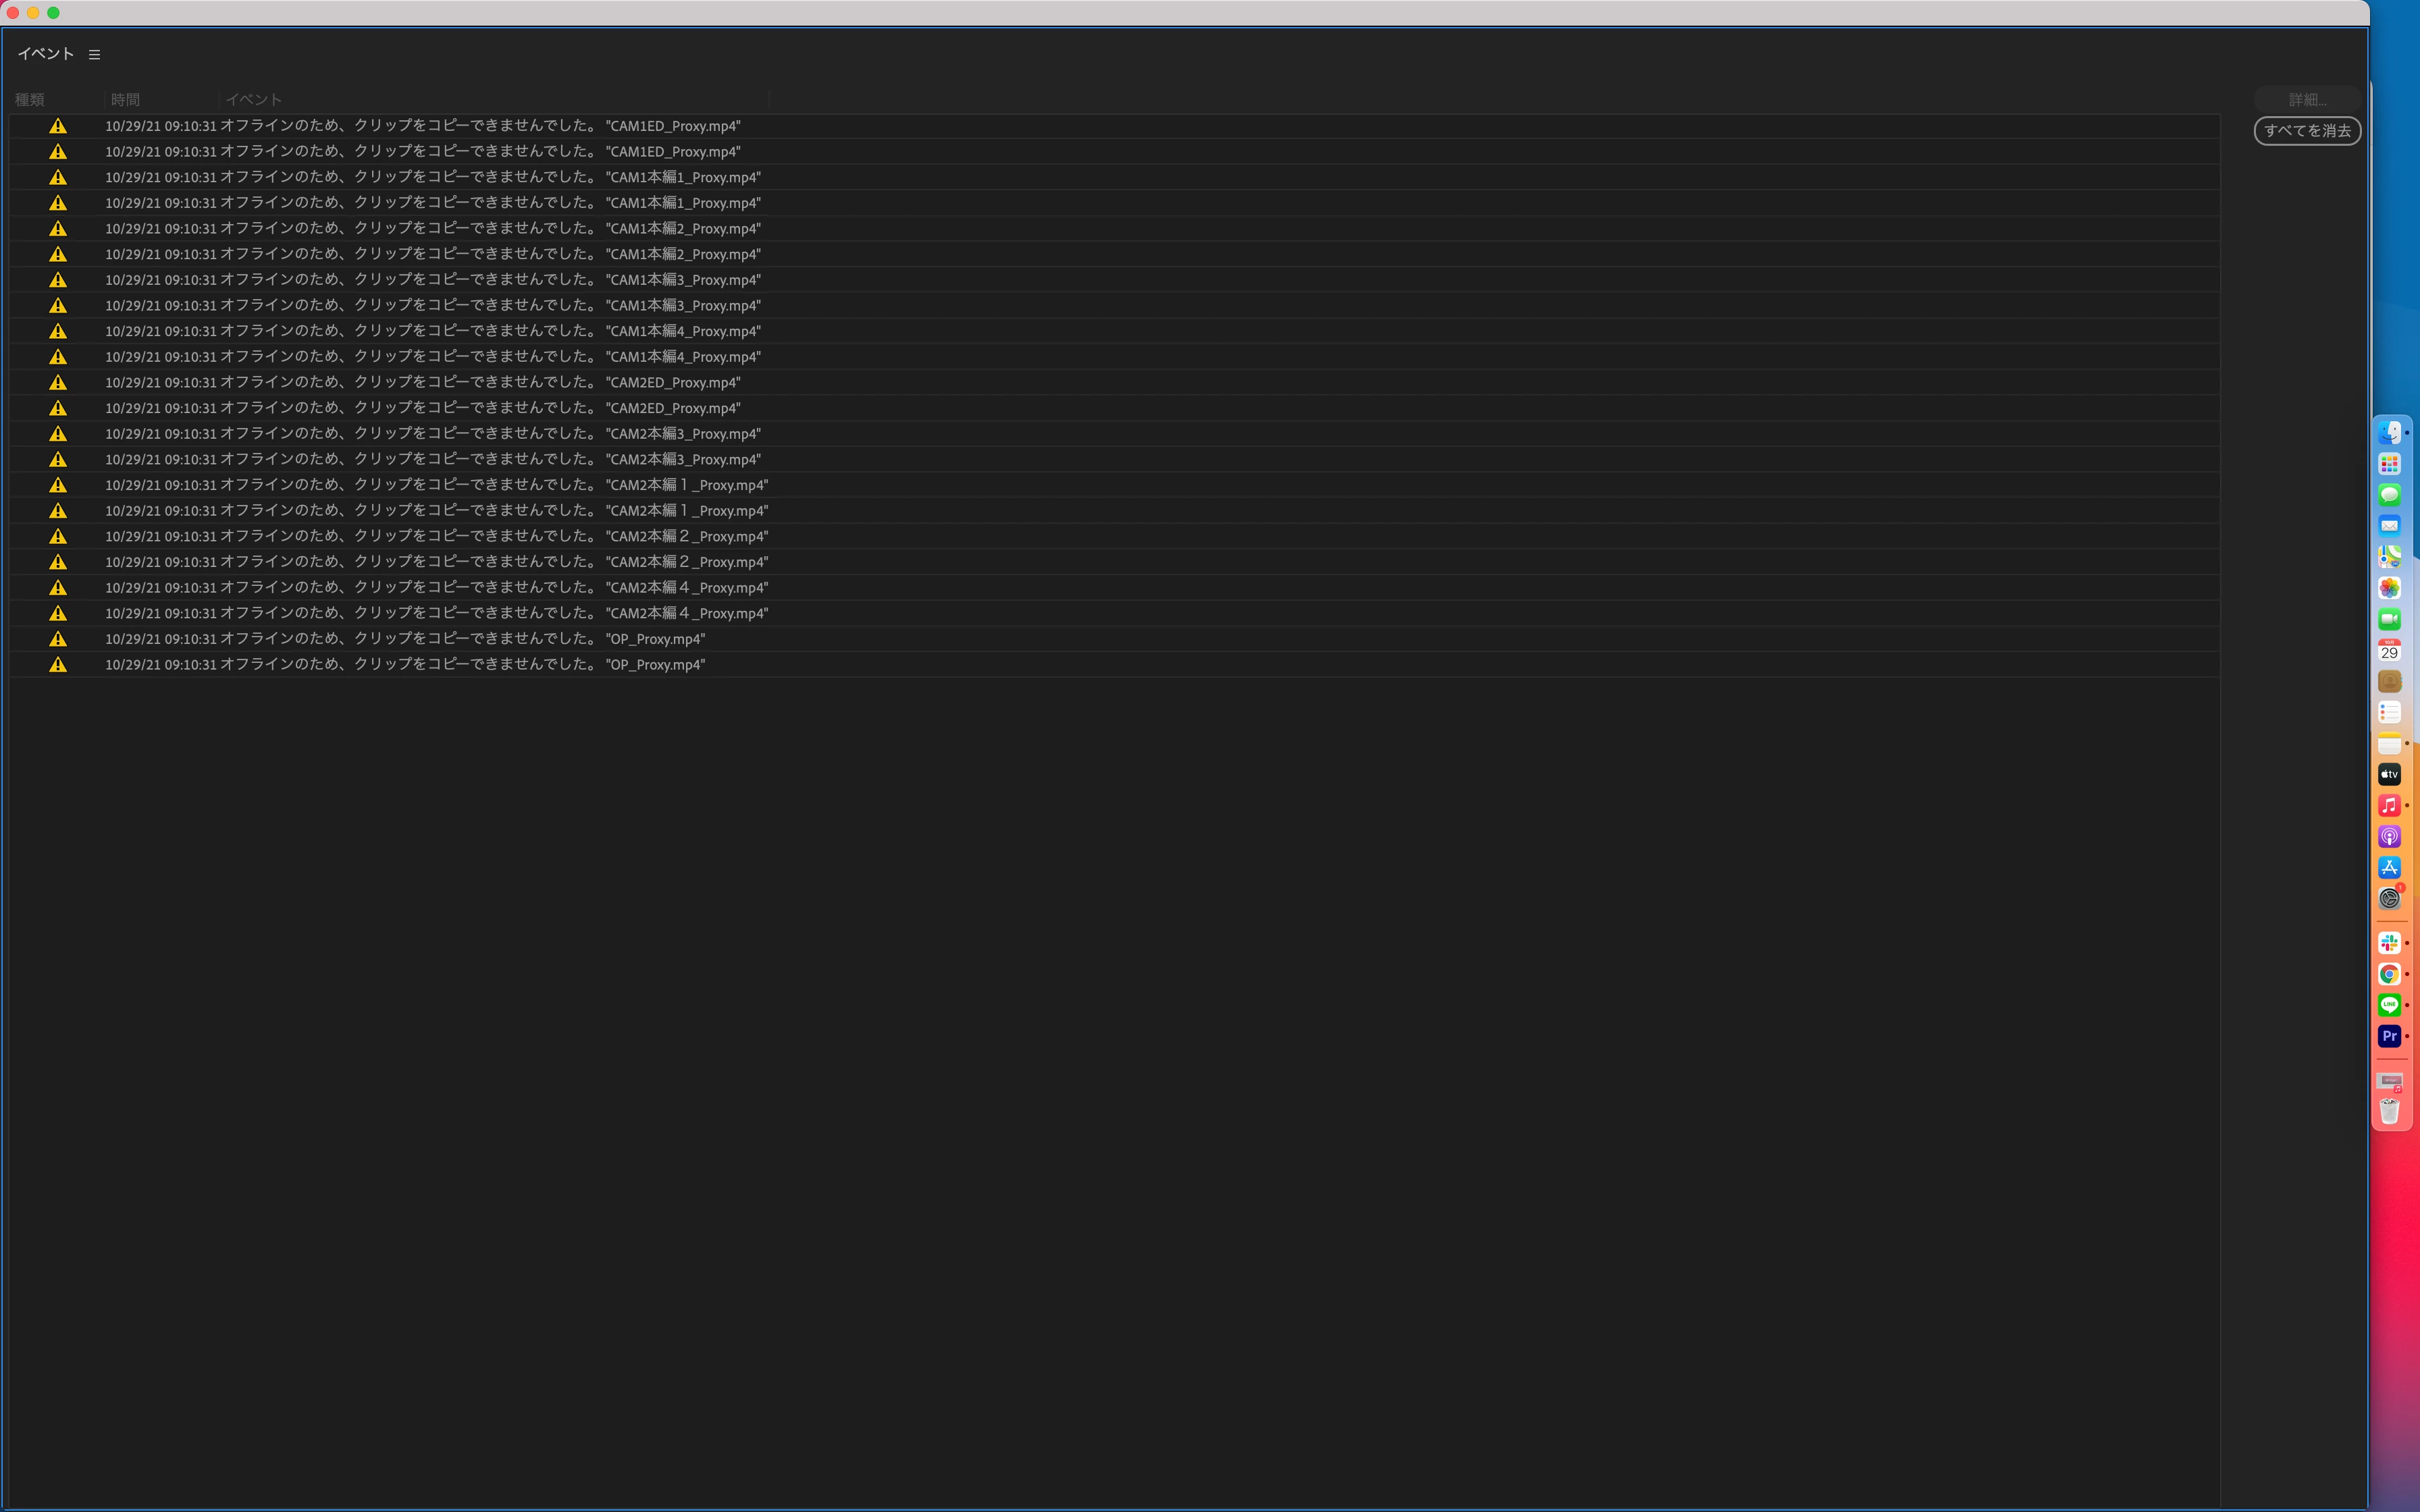Screen dimensions: 2420x1512
Task: Open the Trash in the dock
Action: click(2389, 1112)
